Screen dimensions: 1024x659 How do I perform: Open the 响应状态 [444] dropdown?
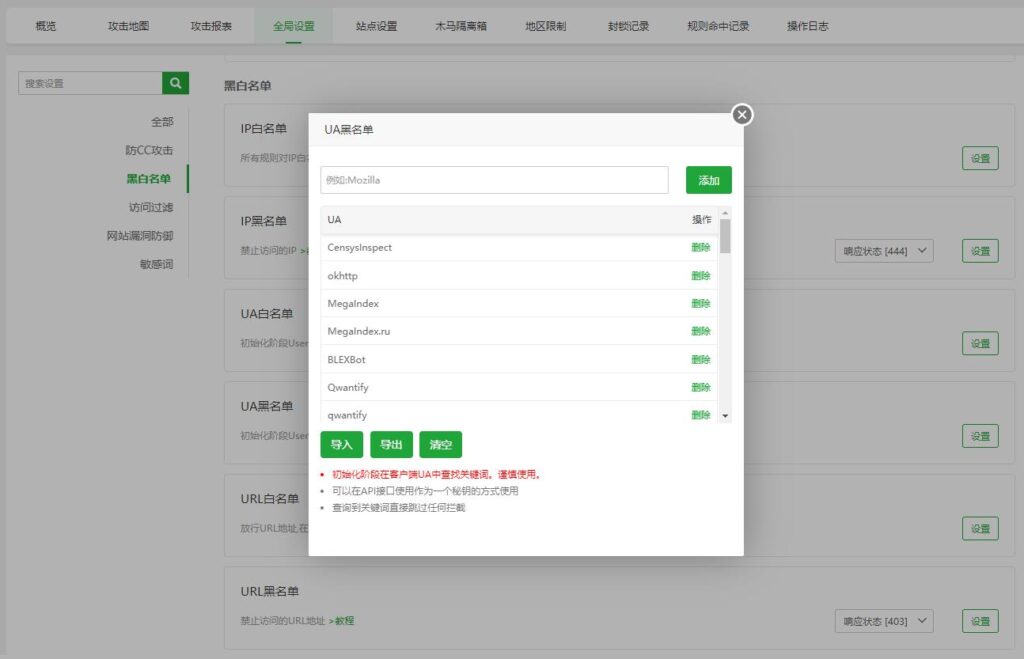884,251
